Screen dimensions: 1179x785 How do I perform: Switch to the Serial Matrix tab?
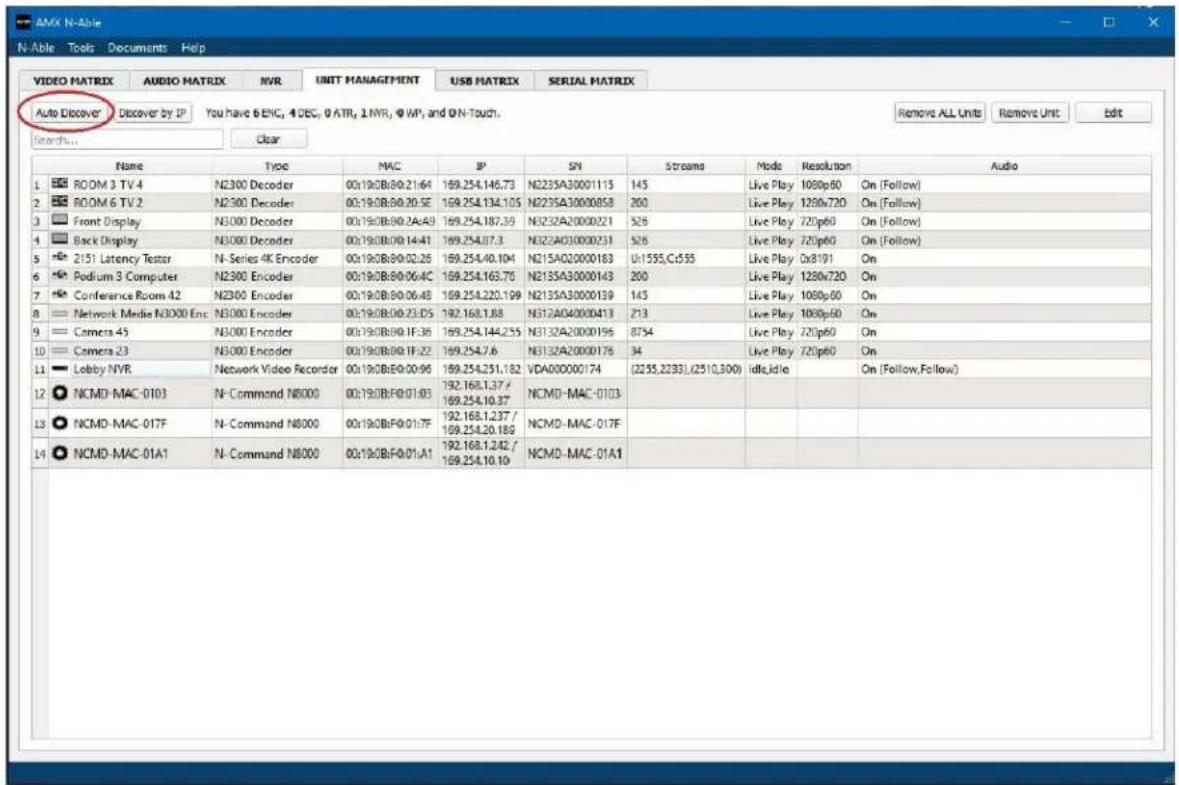[591, 80]
